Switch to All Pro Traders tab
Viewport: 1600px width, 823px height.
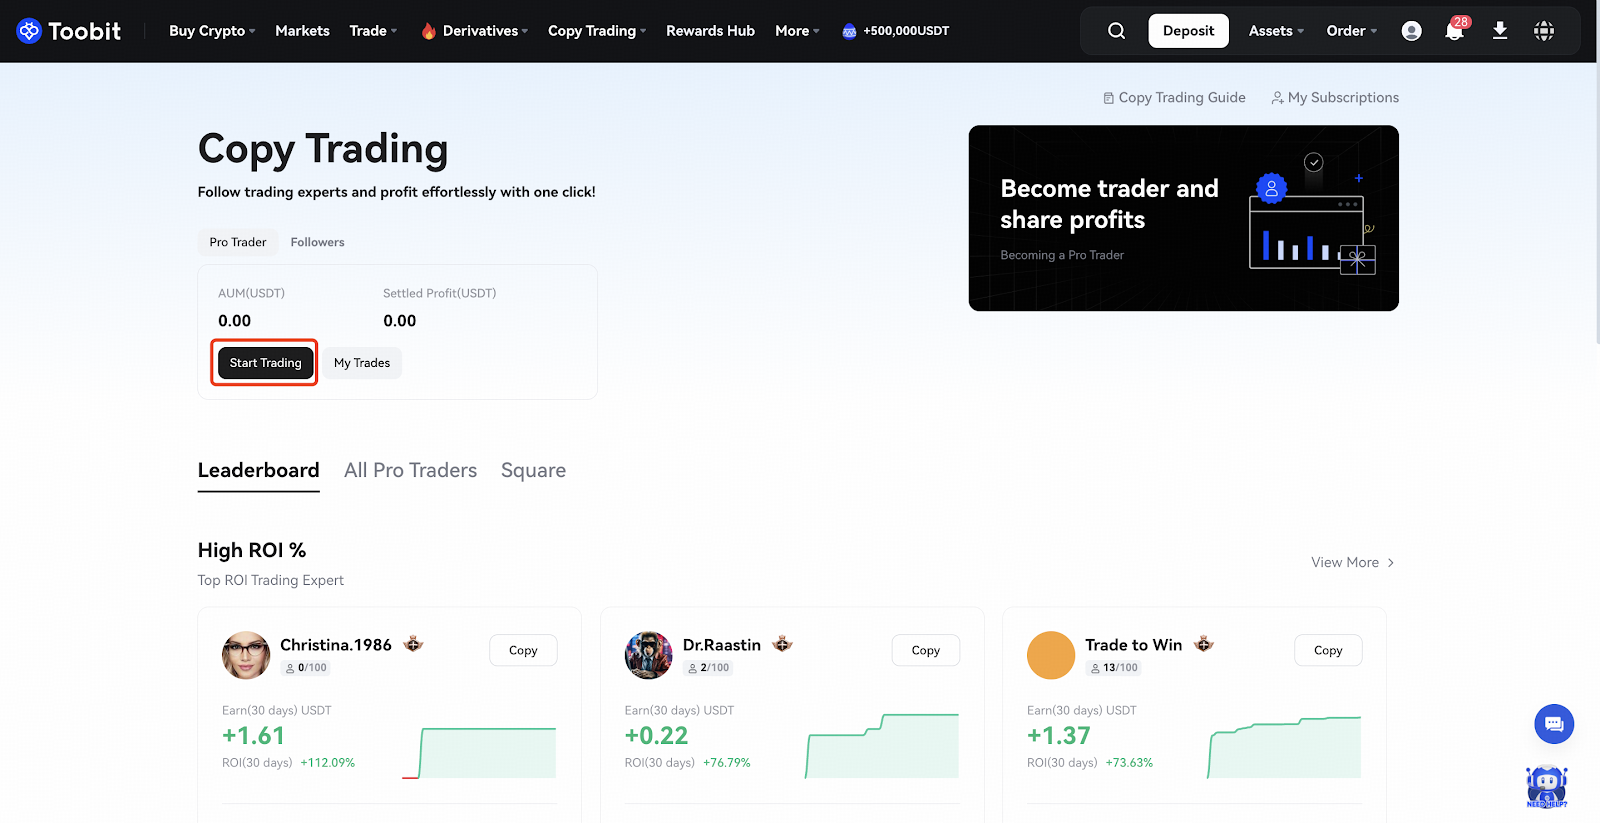tap(410, 470)
